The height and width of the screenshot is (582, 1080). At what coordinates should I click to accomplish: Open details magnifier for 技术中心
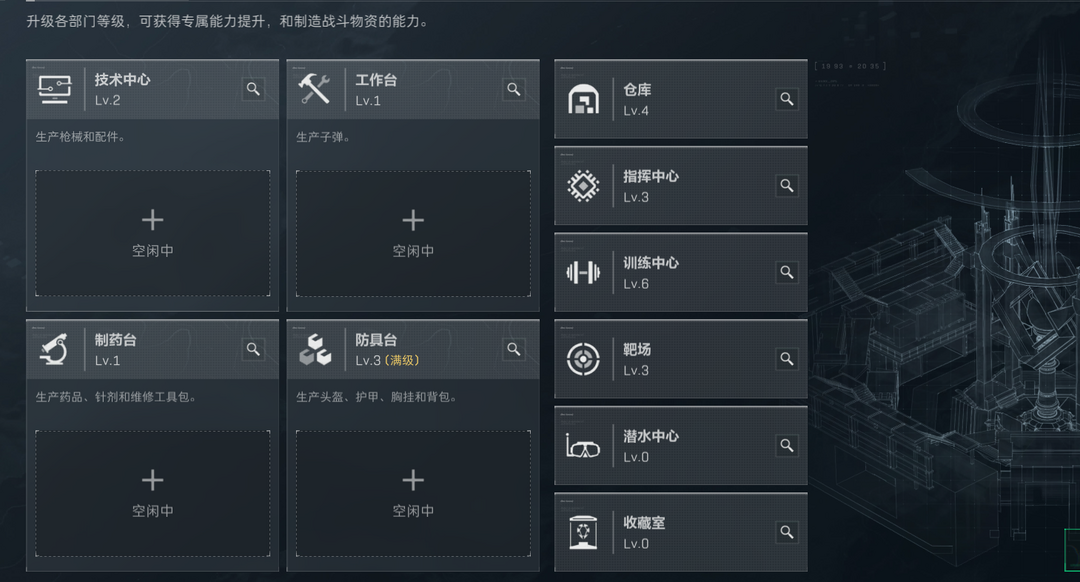[x=253, y=89]
